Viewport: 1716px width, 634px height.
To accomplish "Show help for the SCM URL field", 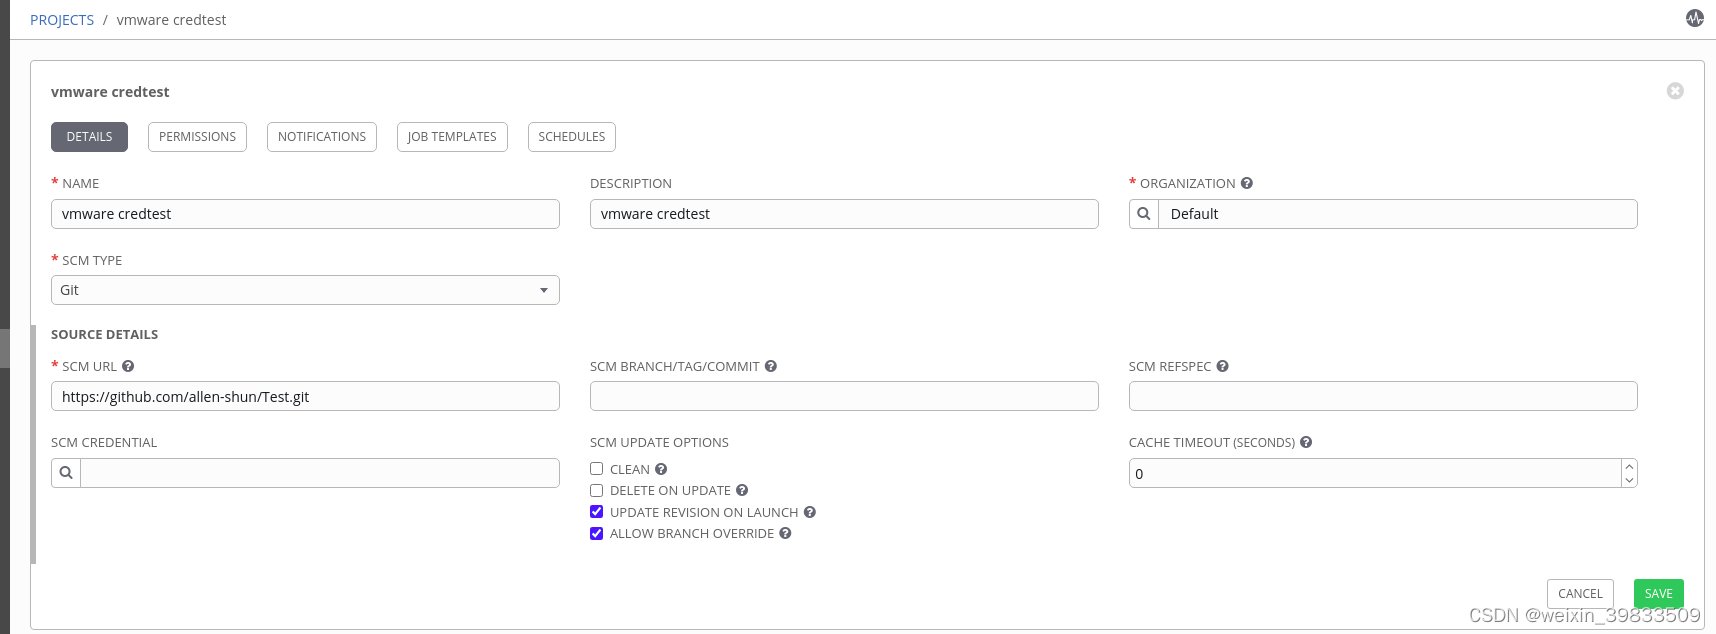I will click(x=128, y=367).
